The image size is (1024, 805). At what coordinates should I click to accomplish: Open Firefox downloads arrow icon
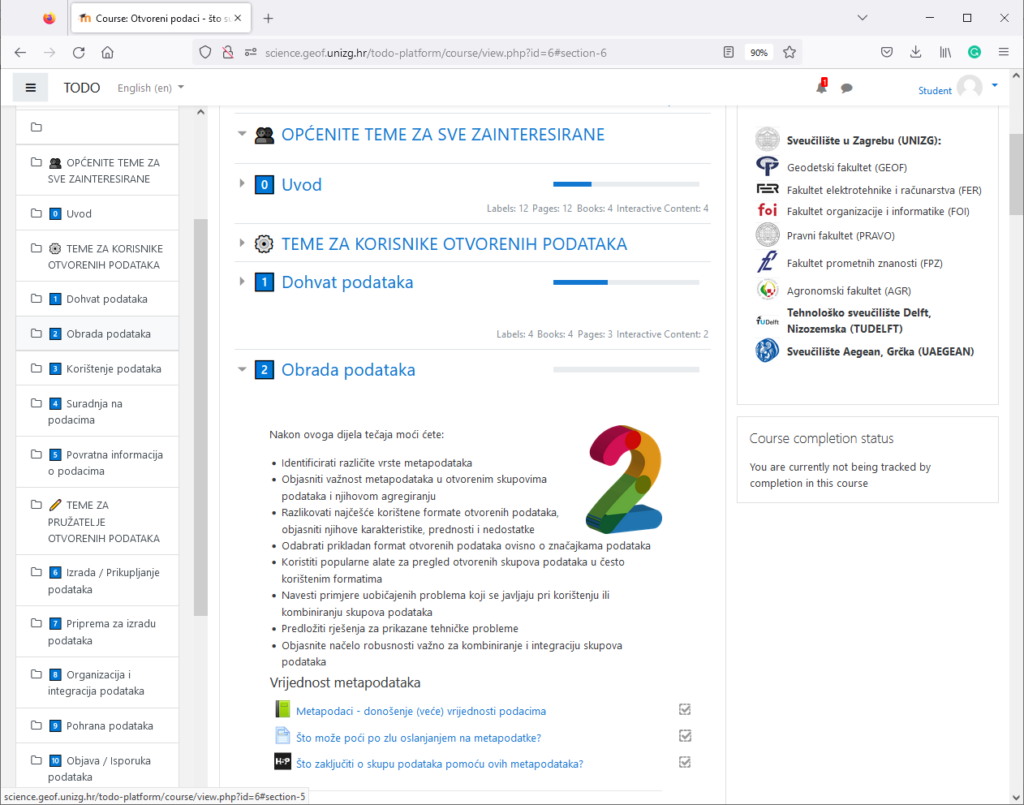915,52
